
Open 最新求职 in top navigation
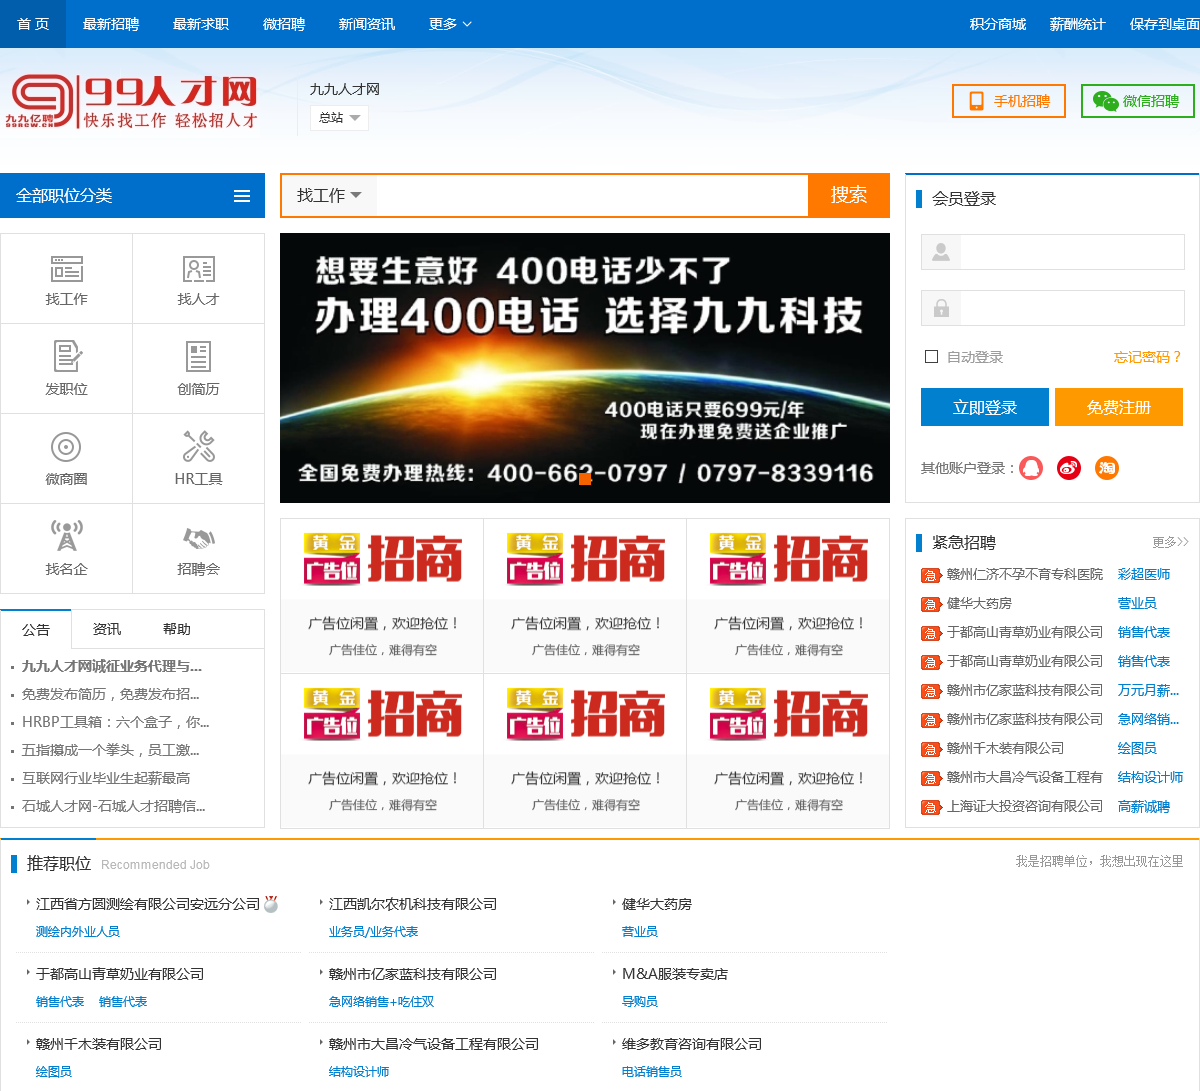pyautogui.click(x=201, y=24)
